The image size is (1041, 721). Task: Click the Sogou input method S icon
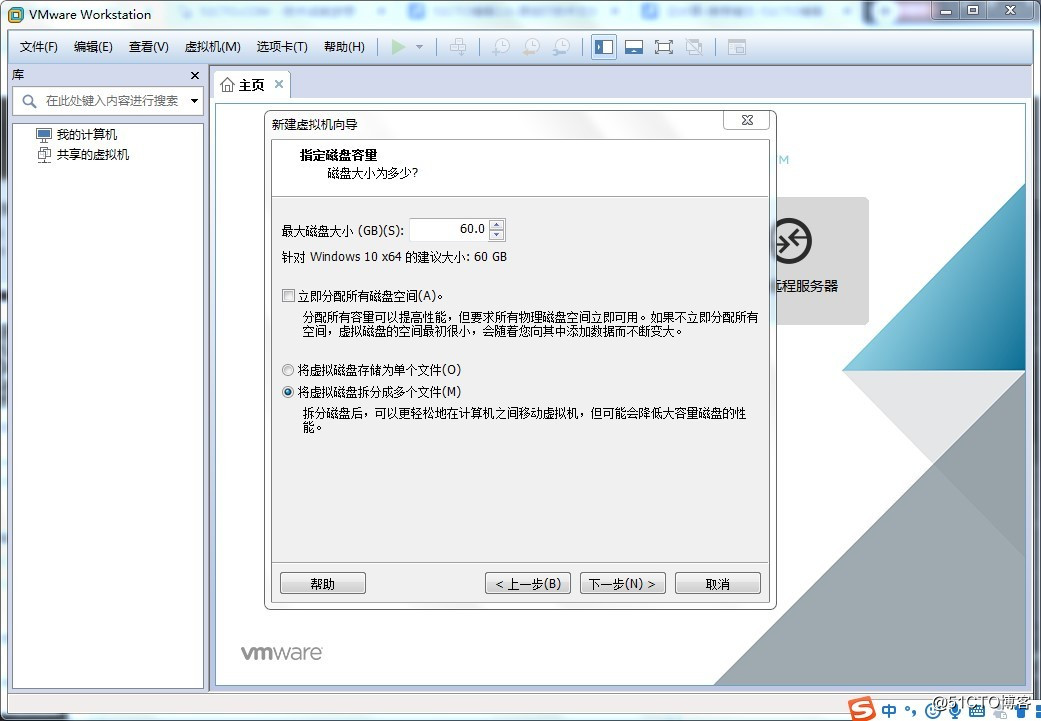coord(861,709)
